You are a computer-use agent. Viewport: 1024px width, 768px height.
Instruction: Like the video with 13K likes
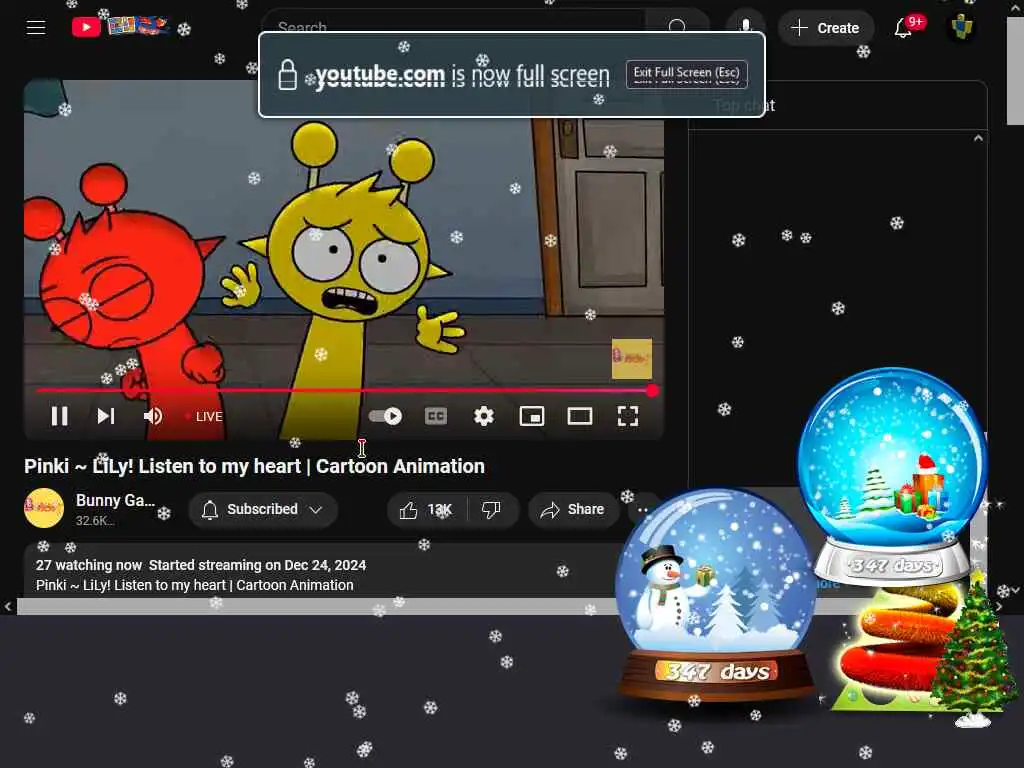[x=427, y=509]
